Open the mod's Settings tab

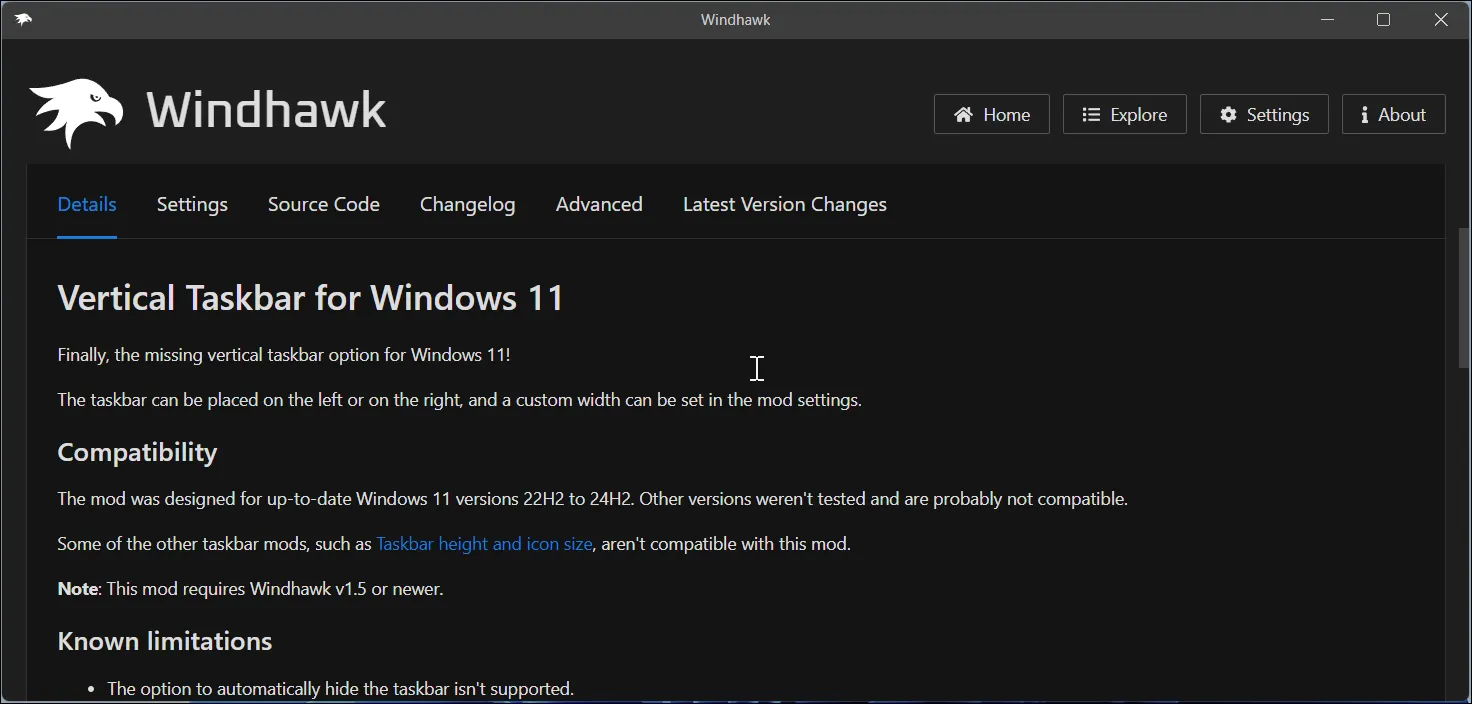point(192,204)
